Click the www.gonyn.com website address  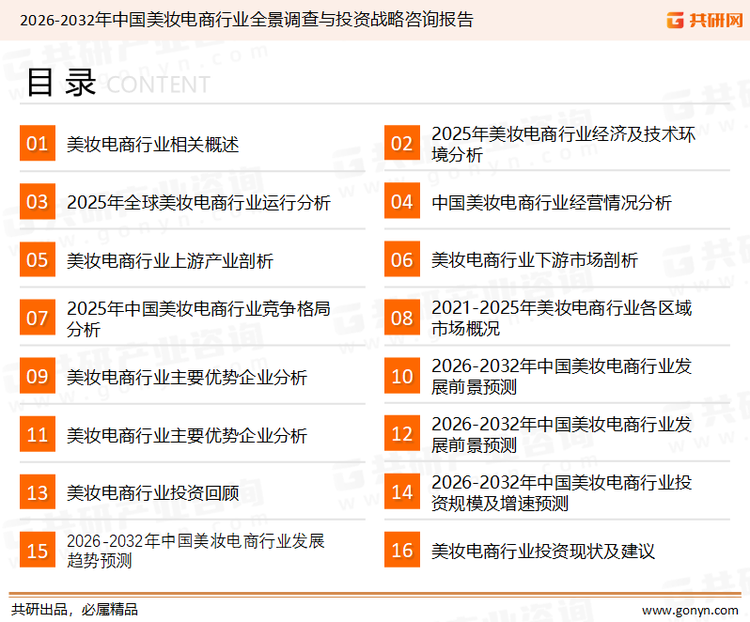pos(690,608)
